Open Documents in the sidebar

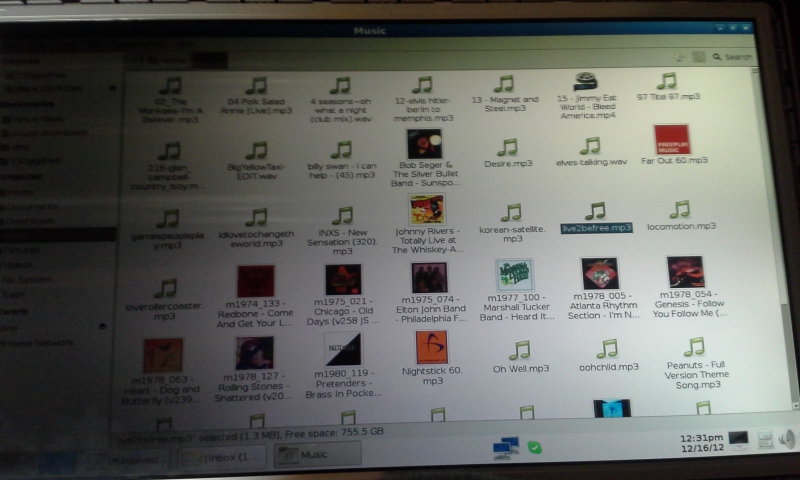click(30, 207)
